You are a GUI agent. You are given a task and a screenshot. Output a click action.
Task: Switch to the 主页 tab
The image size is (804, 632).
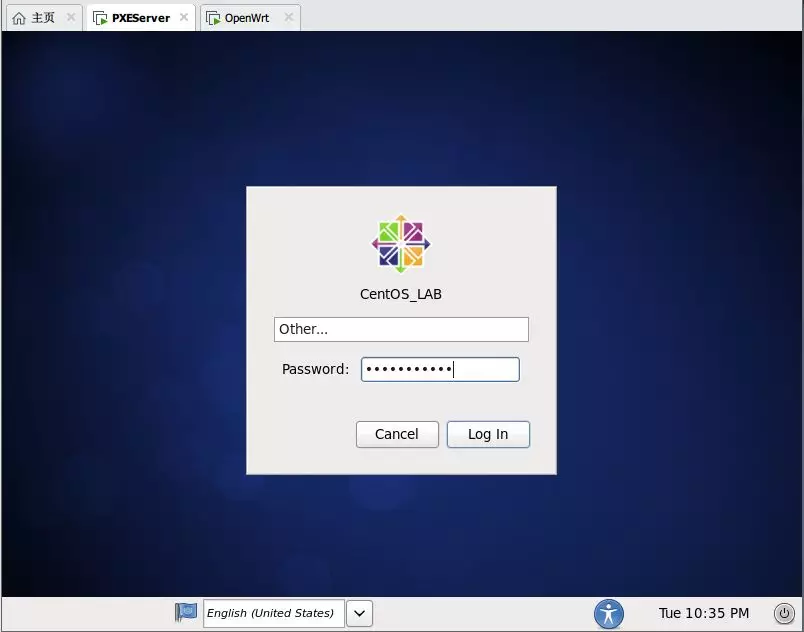pyautogui.click(x=43, y=18)
